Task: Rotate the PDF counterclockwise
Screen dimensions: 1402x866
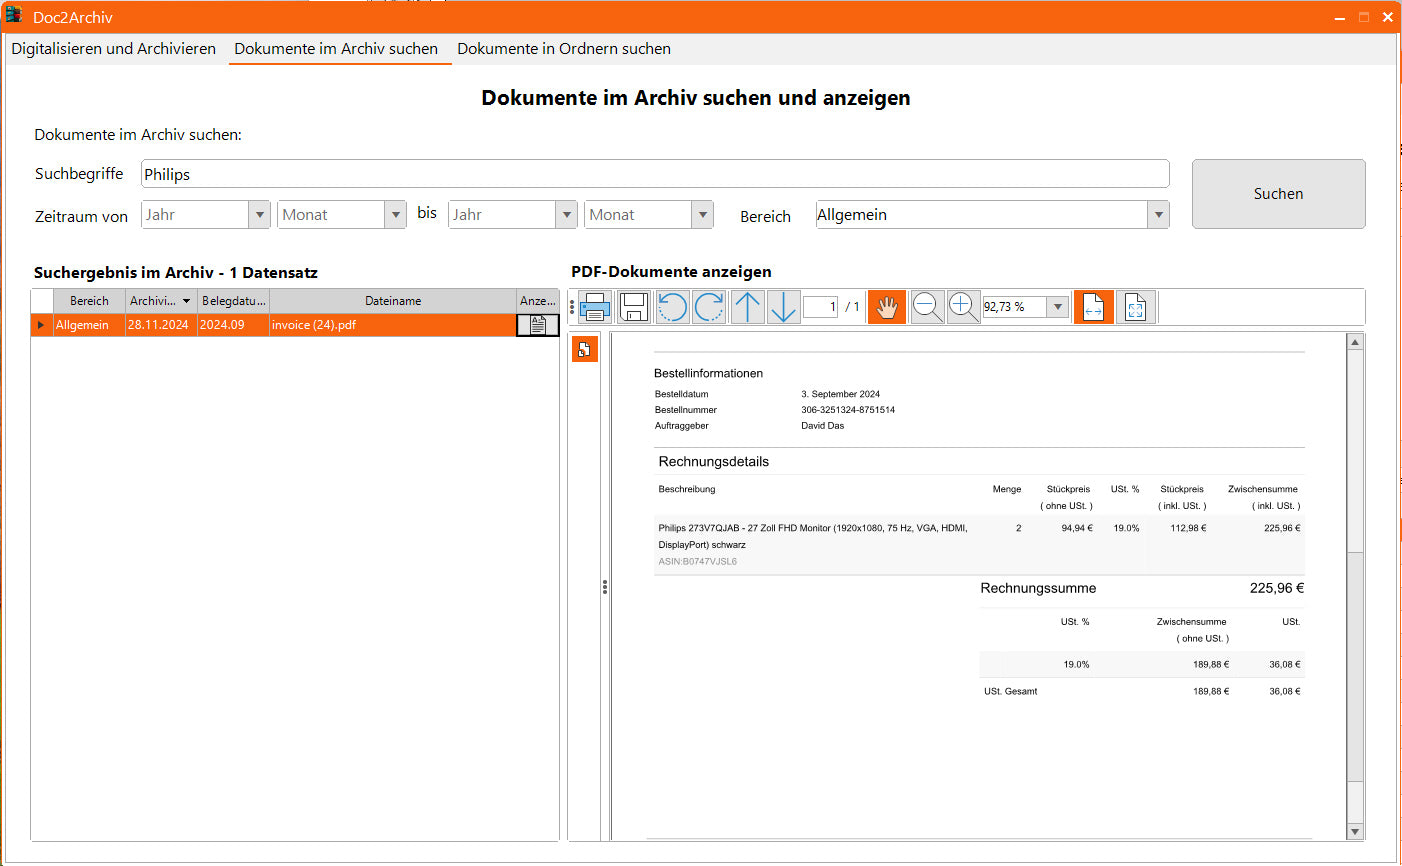Action: click(x=672, y=307)
